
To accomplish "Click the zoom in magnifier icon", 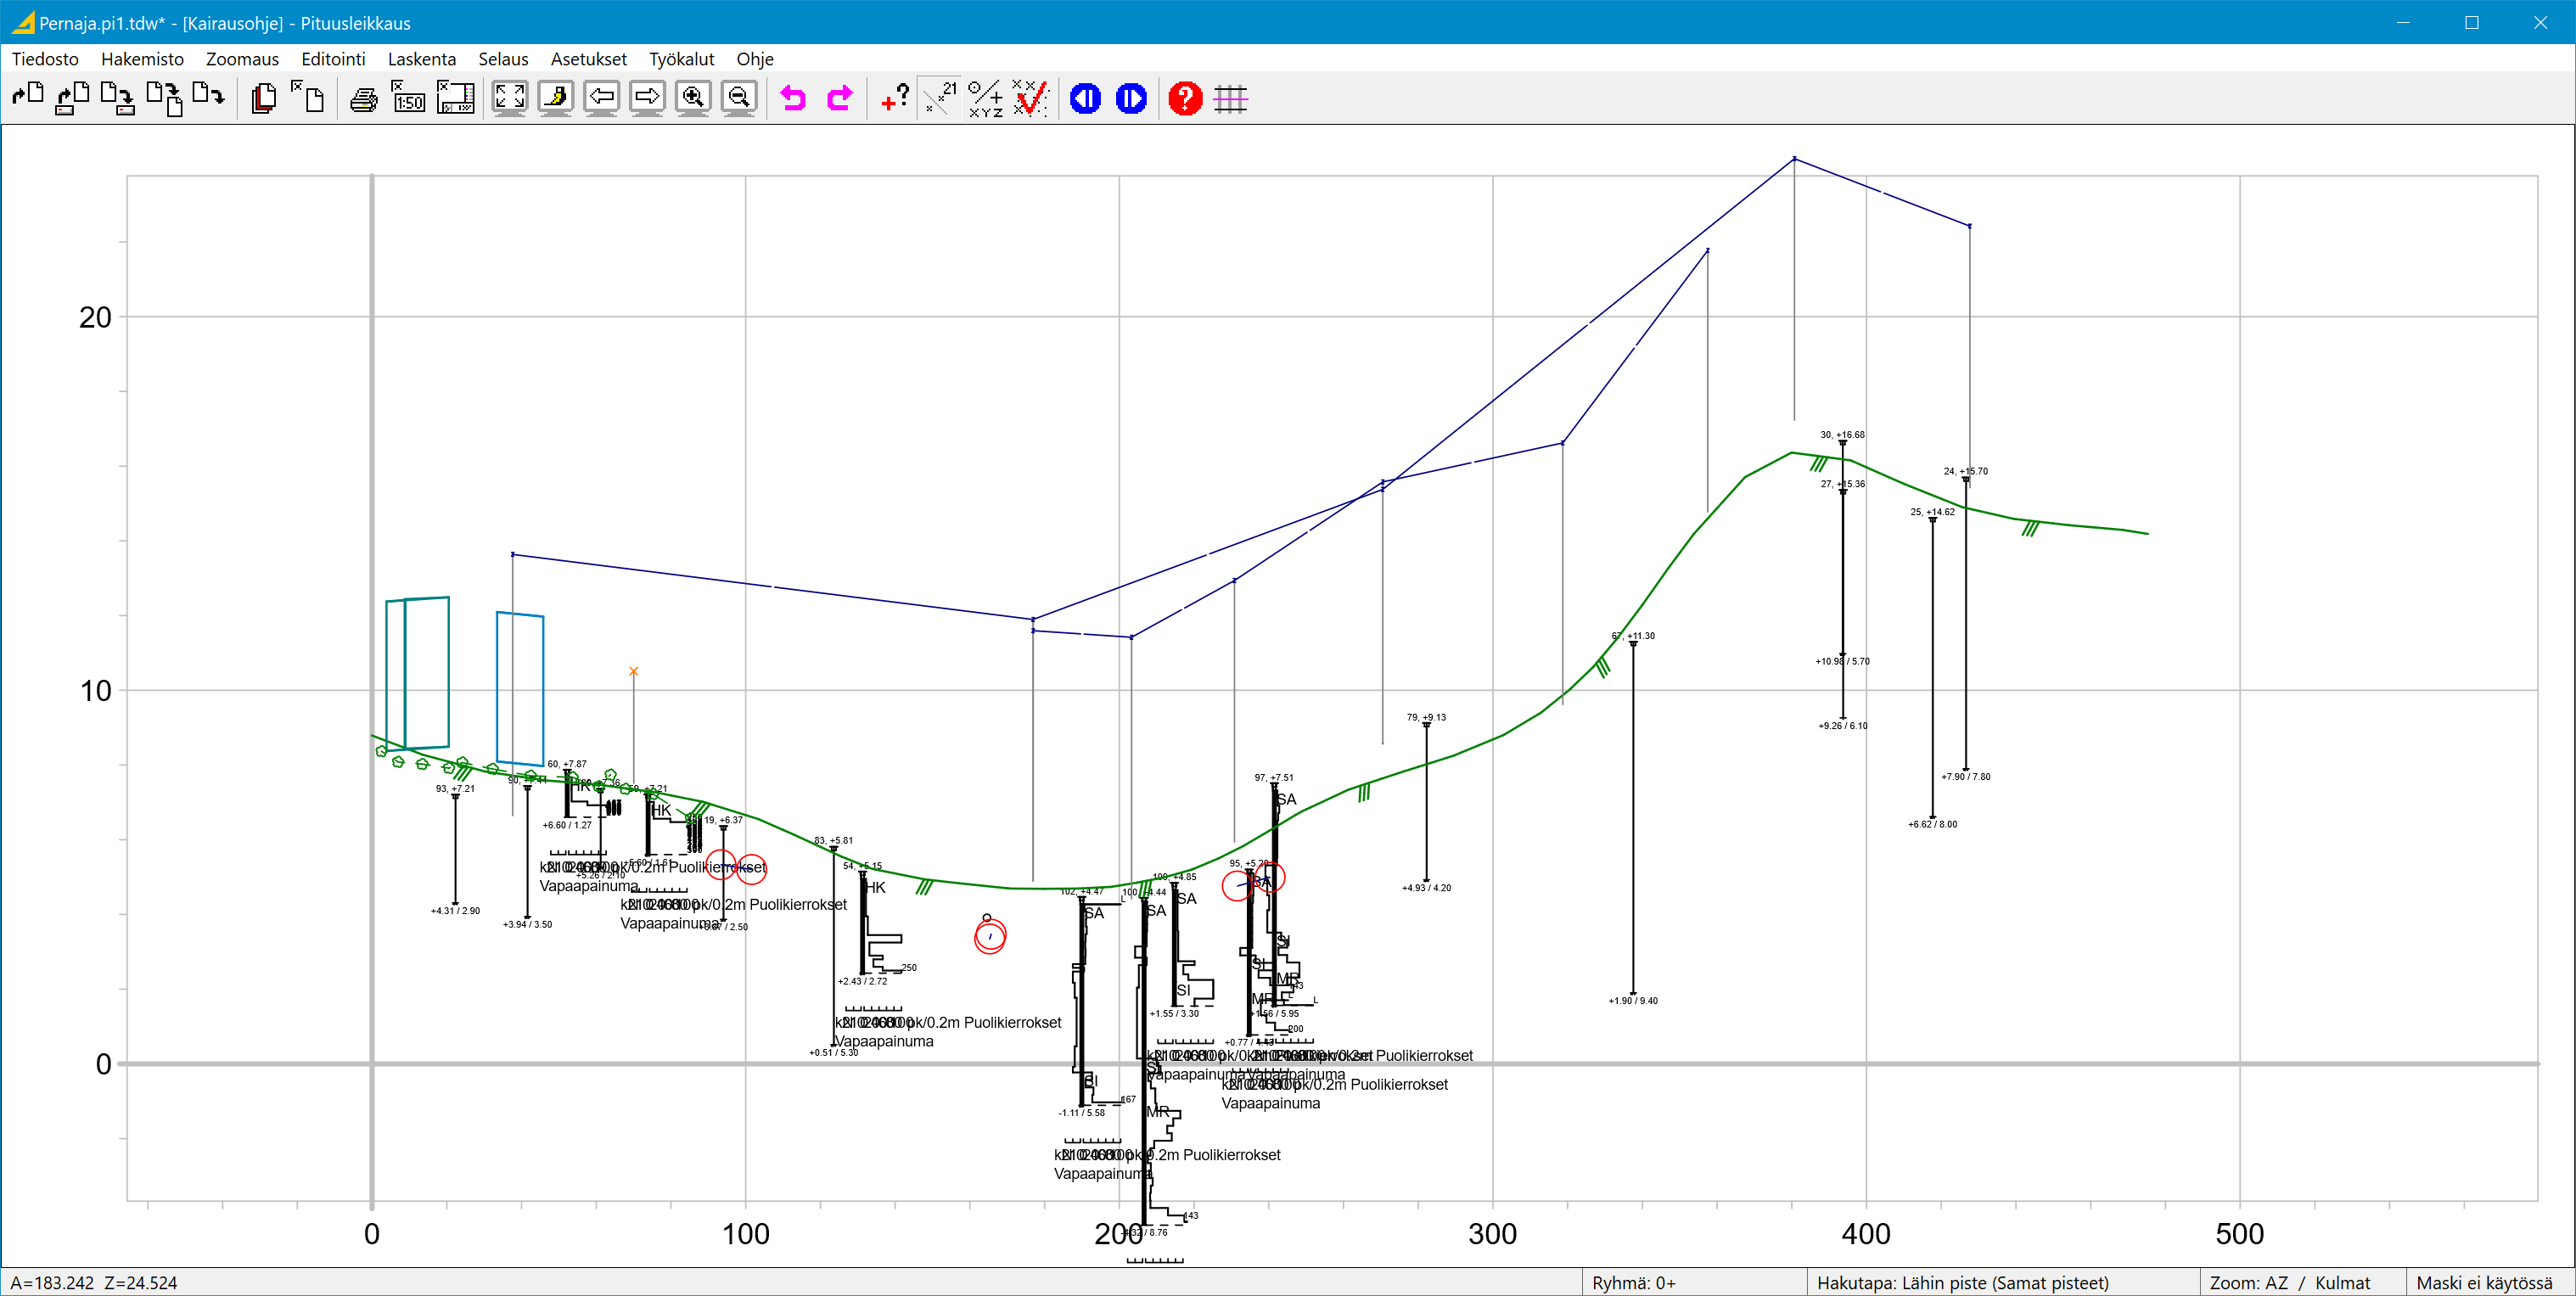I will click(x=692, y=97).
